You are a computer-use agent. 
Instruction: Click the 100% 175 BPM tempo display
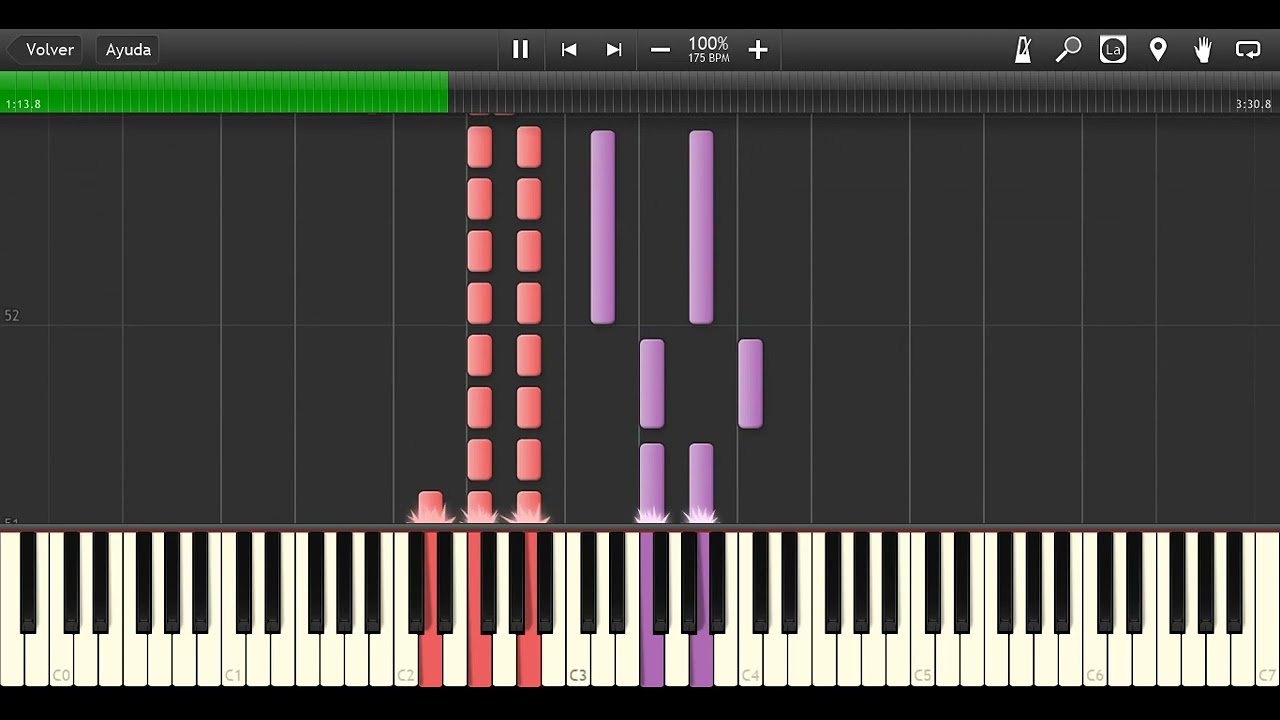708,50
